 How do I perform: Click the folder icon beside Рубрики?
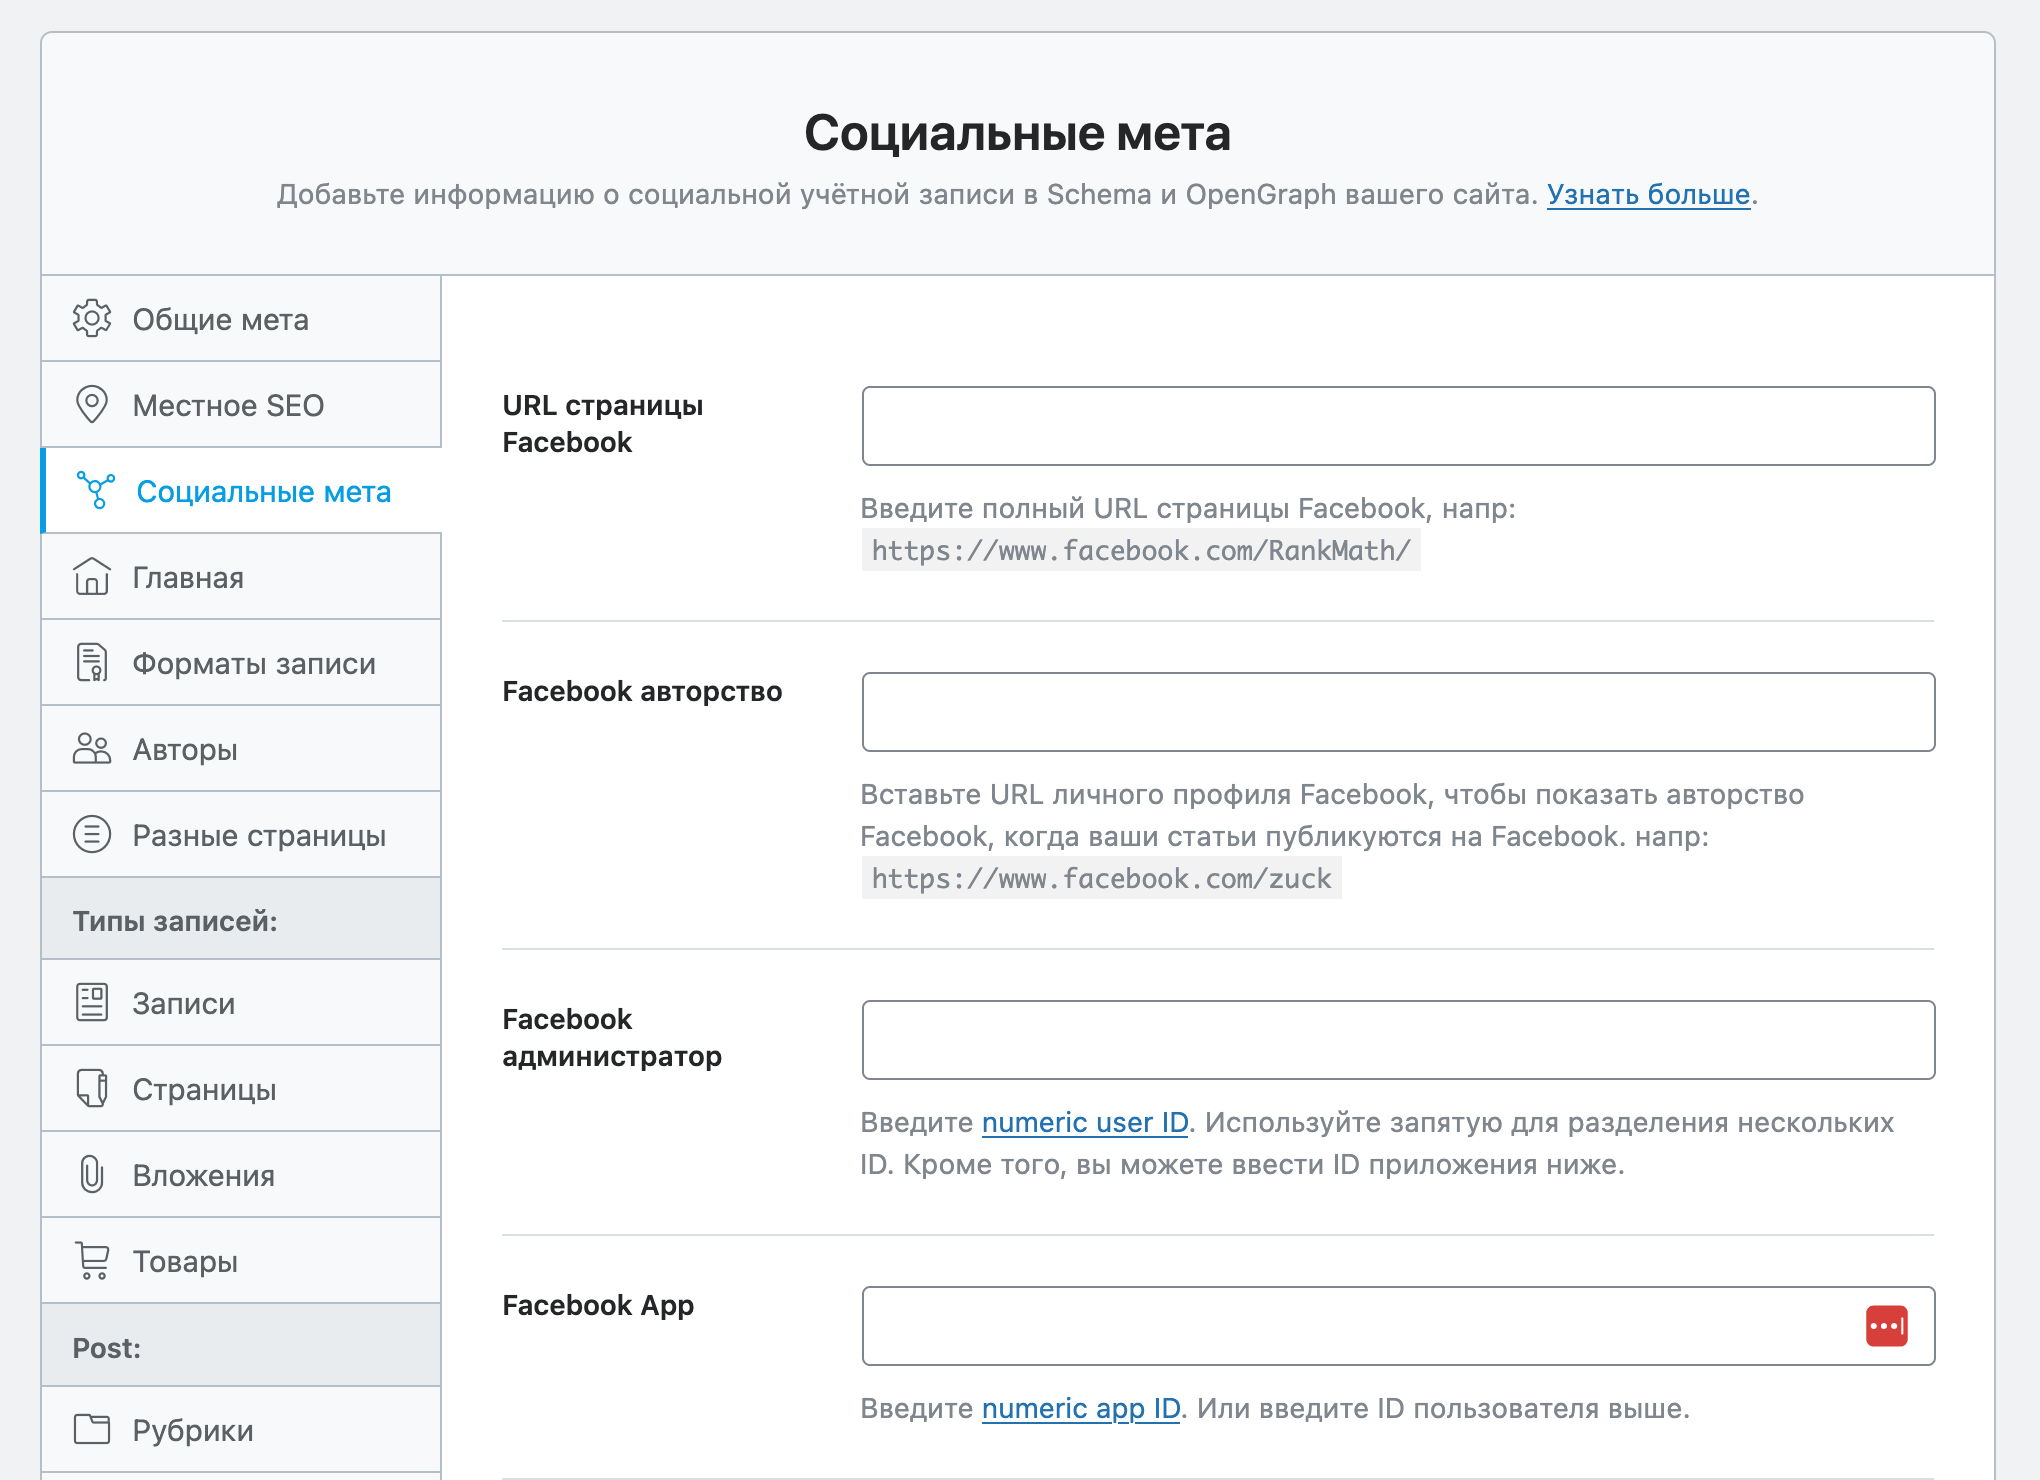[x=92, y=1429]
